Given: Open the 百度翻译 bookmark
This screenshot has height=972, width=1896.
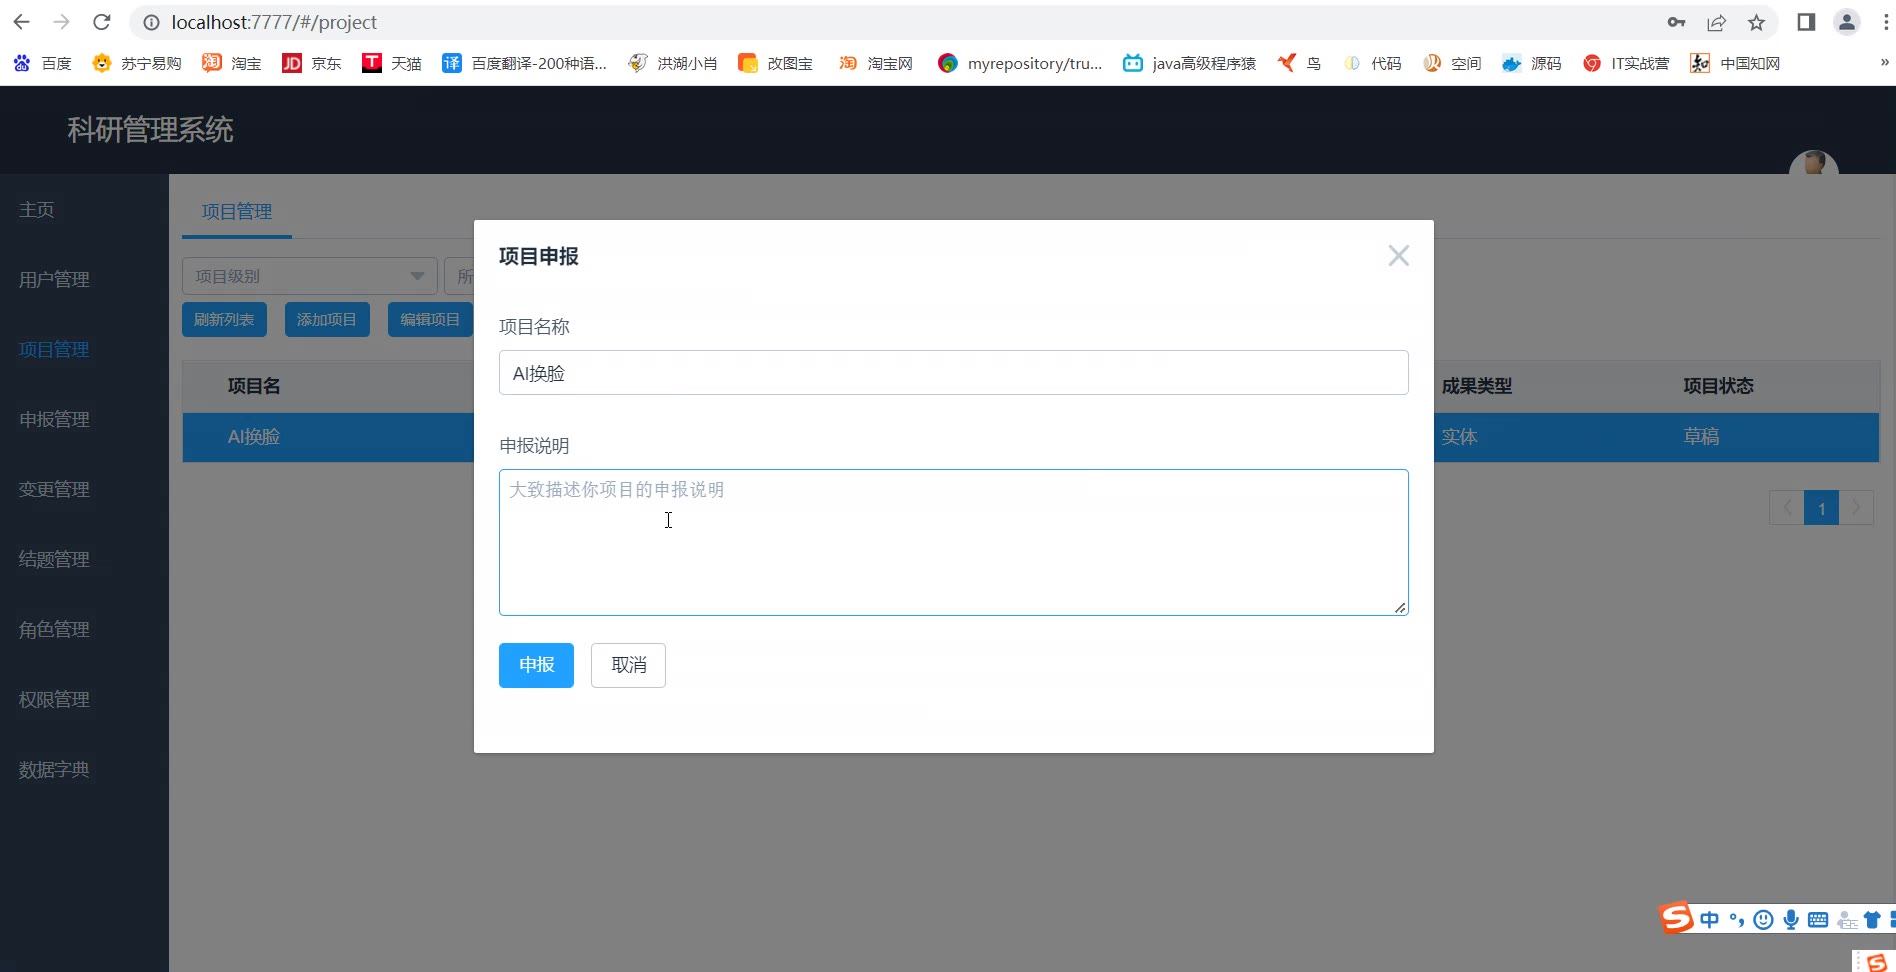Looking at the screenshot, I should (x=524, y=63).
